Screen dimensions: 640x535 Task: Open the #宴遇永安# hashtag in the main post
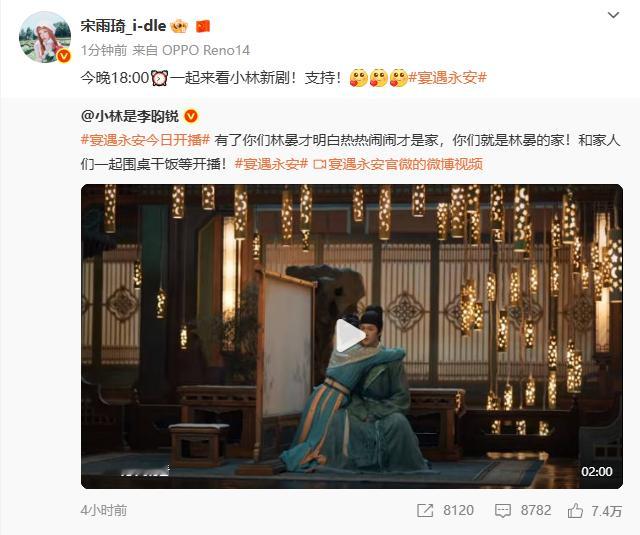point(448,78)
